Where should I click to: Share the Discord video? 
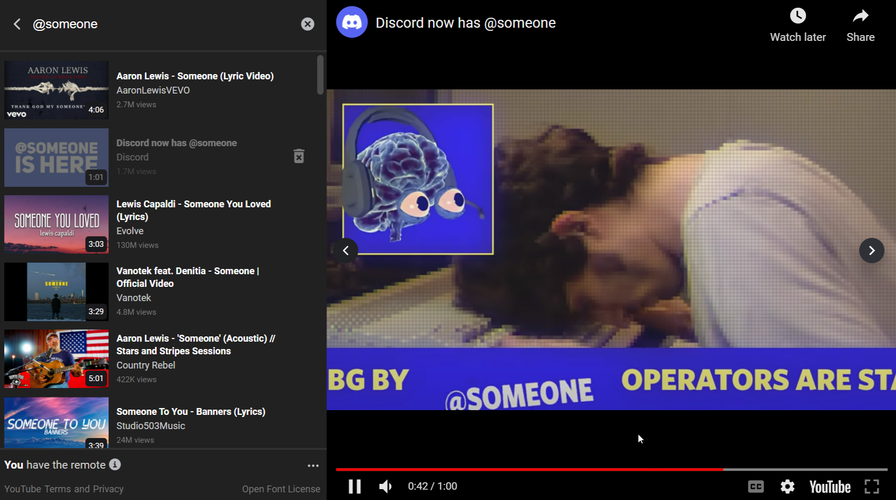tap(860, 26)
